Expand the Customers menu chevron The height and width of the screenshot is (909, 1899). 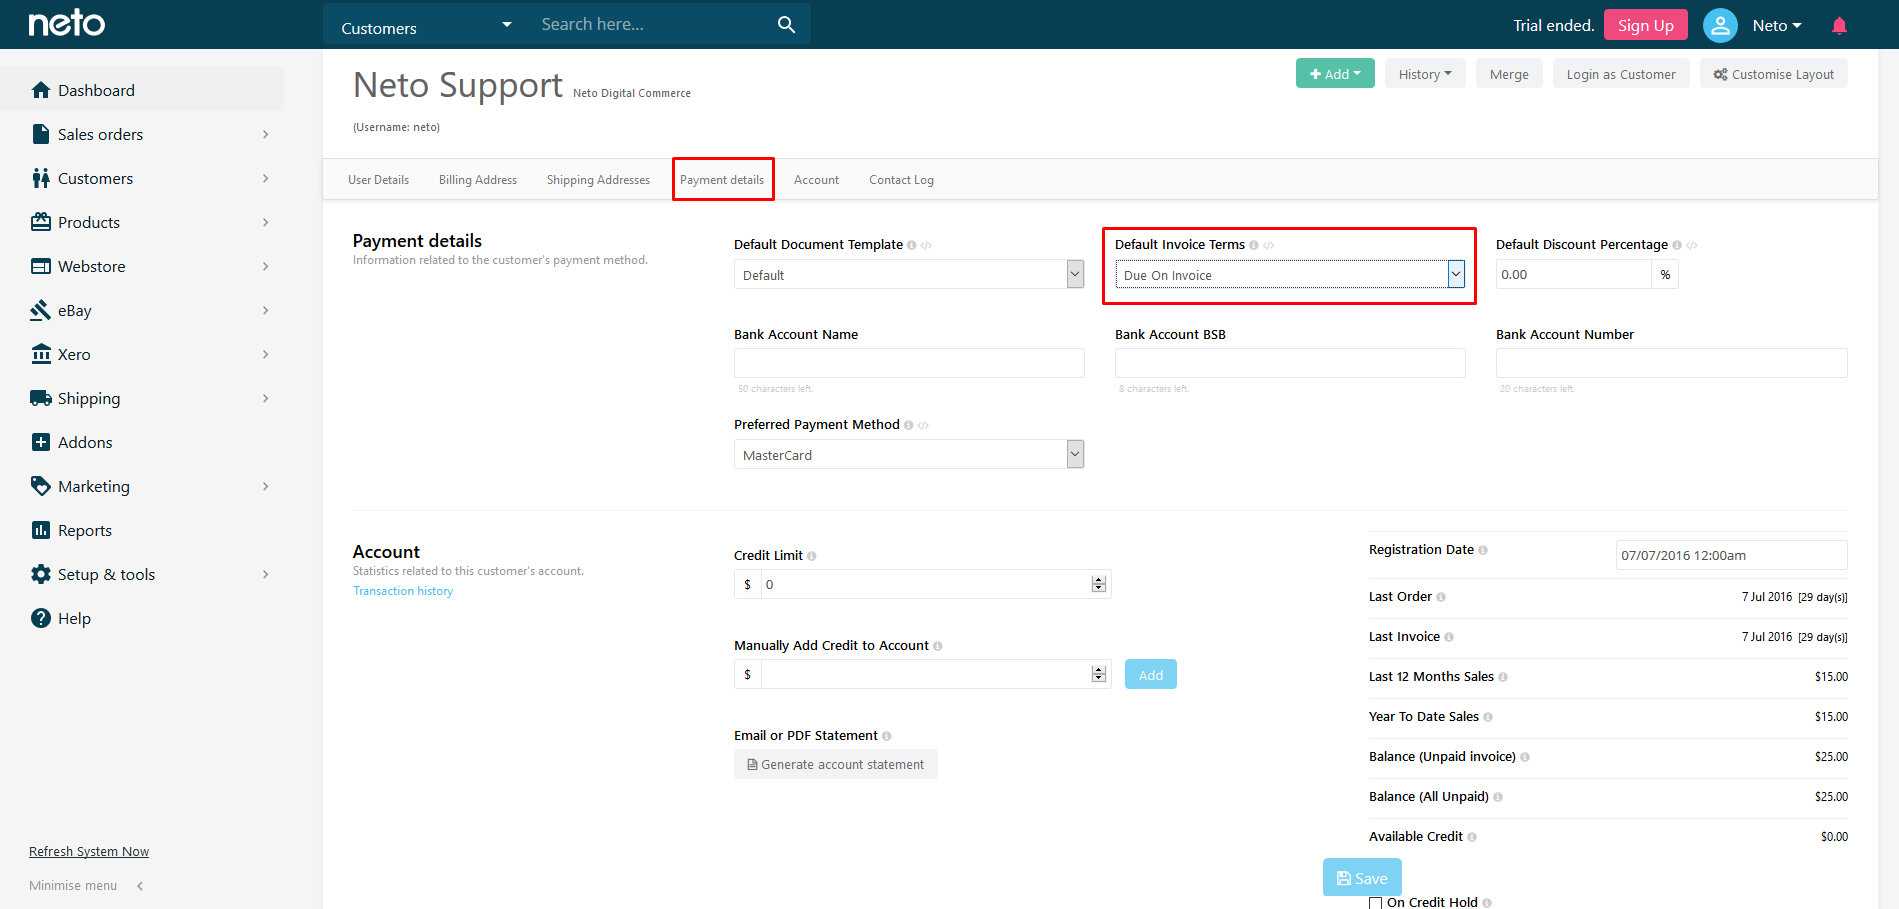click(265, 178)
